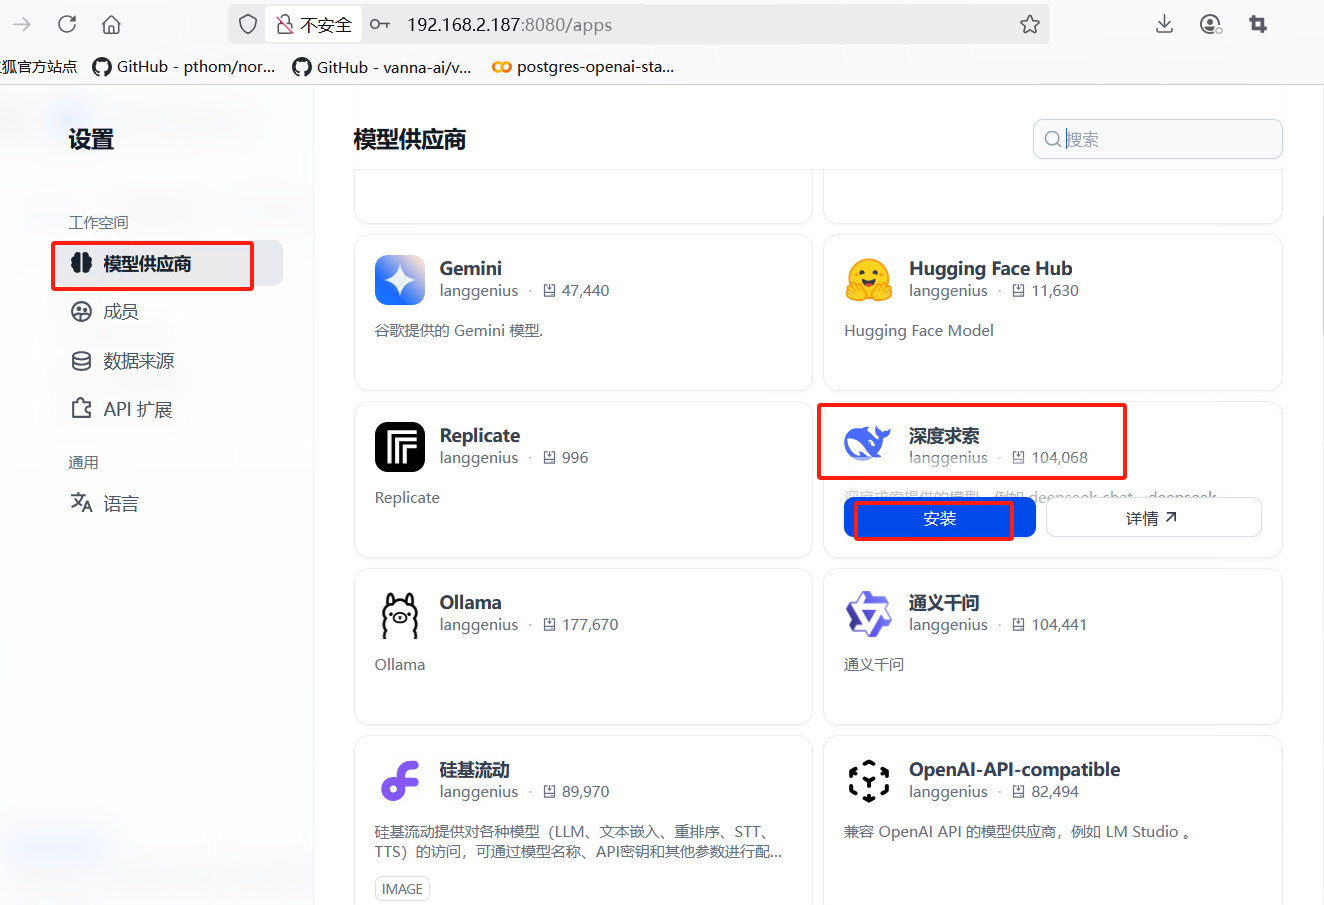This screenshot has height=905, width=1324.
Task: Open the browser account icon
Action: (1211, 24)
